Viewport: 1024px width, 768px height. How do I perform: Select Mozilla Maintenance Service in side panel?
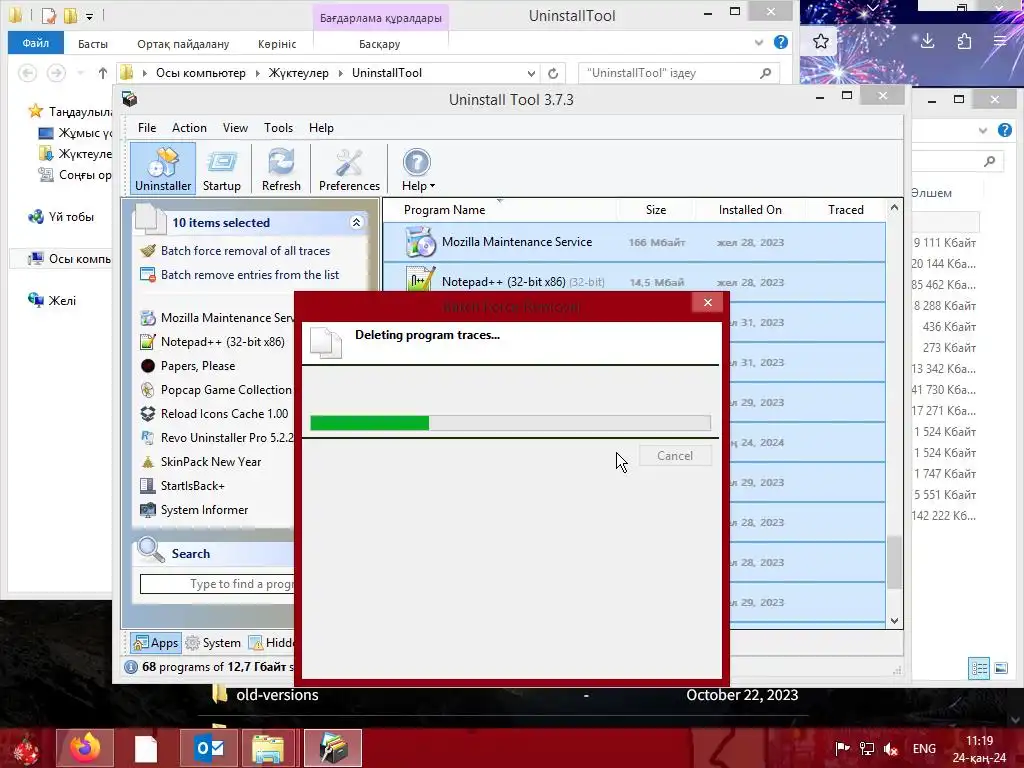tap(217, 318)
